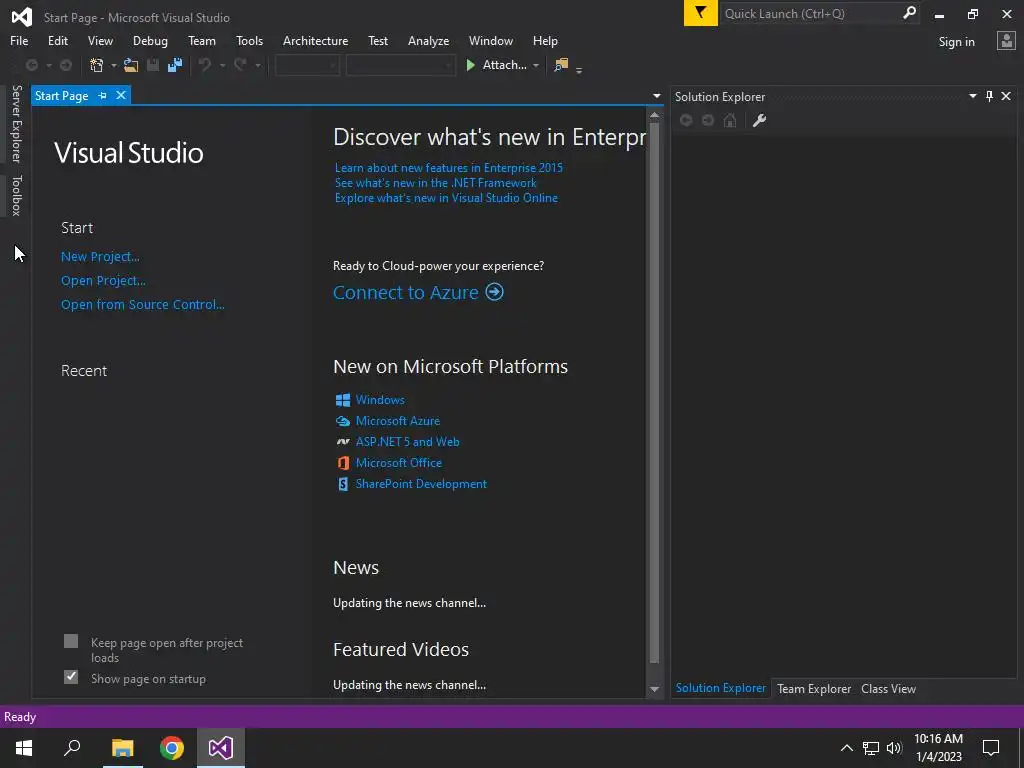Open Google Chrome from the taskbar
The height and width of the screenshot is (768, 1024).
coord(172,748)
